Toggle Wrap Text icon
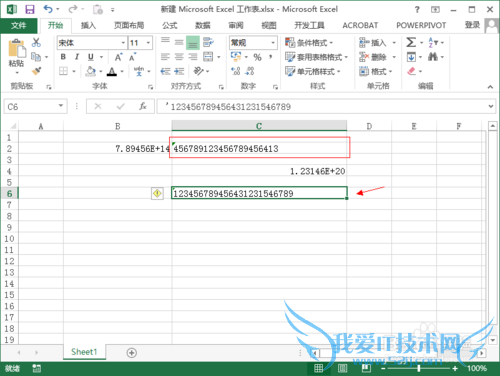This screenshot has width=500, height=376. pos(208,42)
